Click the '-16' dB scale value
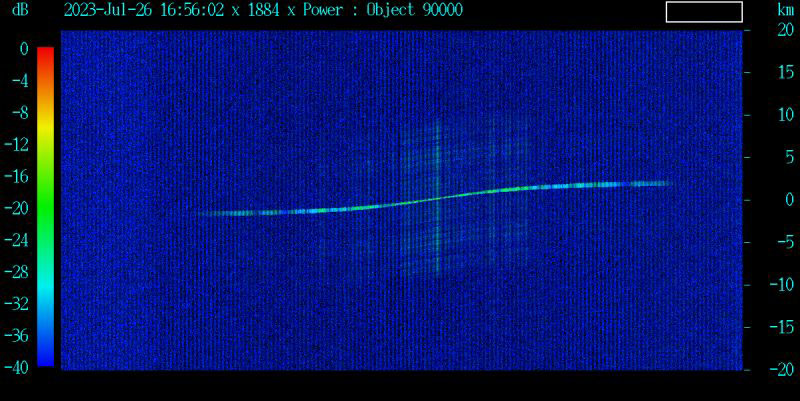The height and width of the screenshot is (401, 800). coord(16,177)
